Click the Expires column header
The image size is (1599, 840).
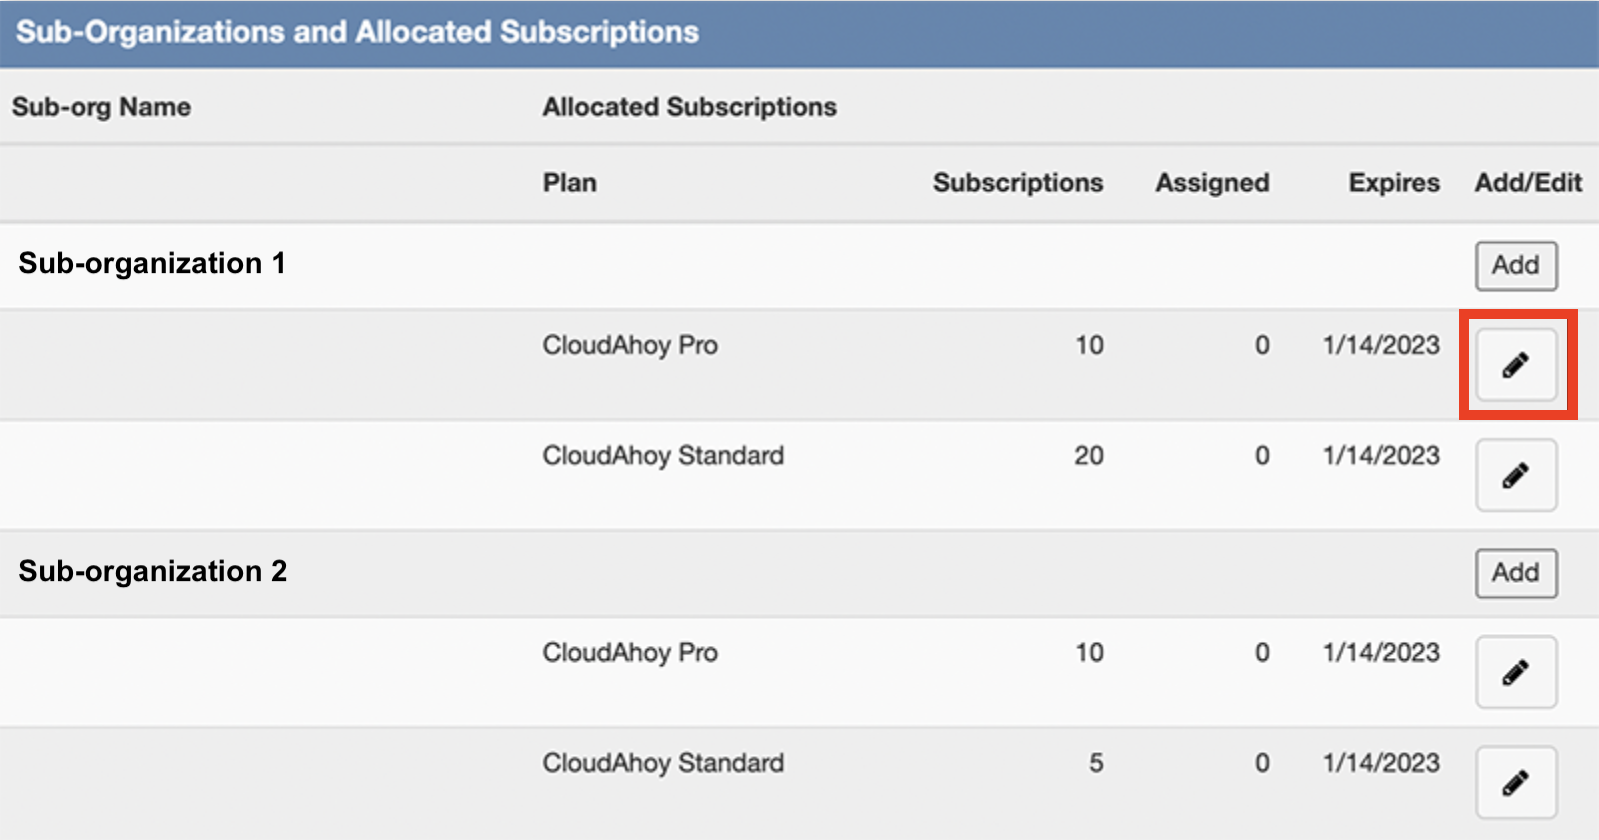1394,183
